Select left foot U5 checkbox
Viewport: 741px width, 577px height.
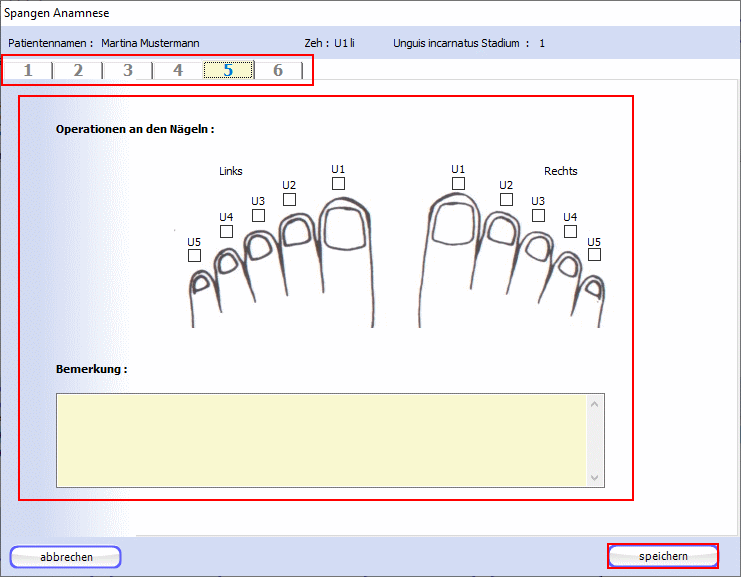tap(195, 256)
